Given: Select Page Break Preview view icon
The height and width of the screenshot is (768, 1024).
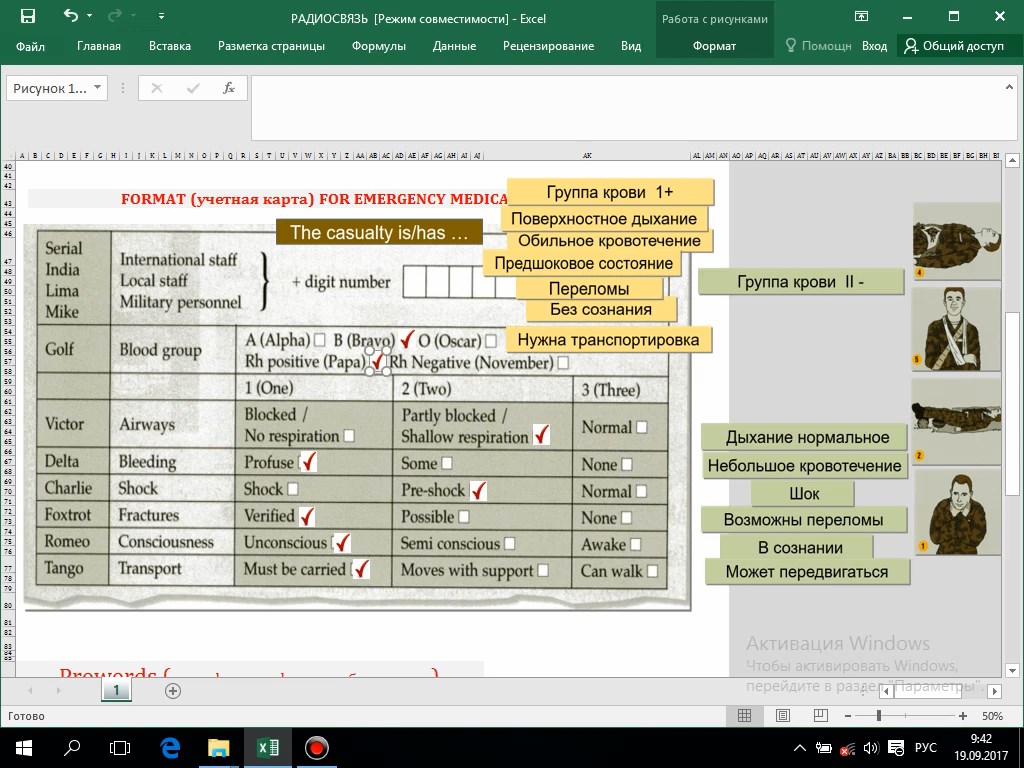Looking at the screenshot, I should pyautogui.click(x=820, y=716).
